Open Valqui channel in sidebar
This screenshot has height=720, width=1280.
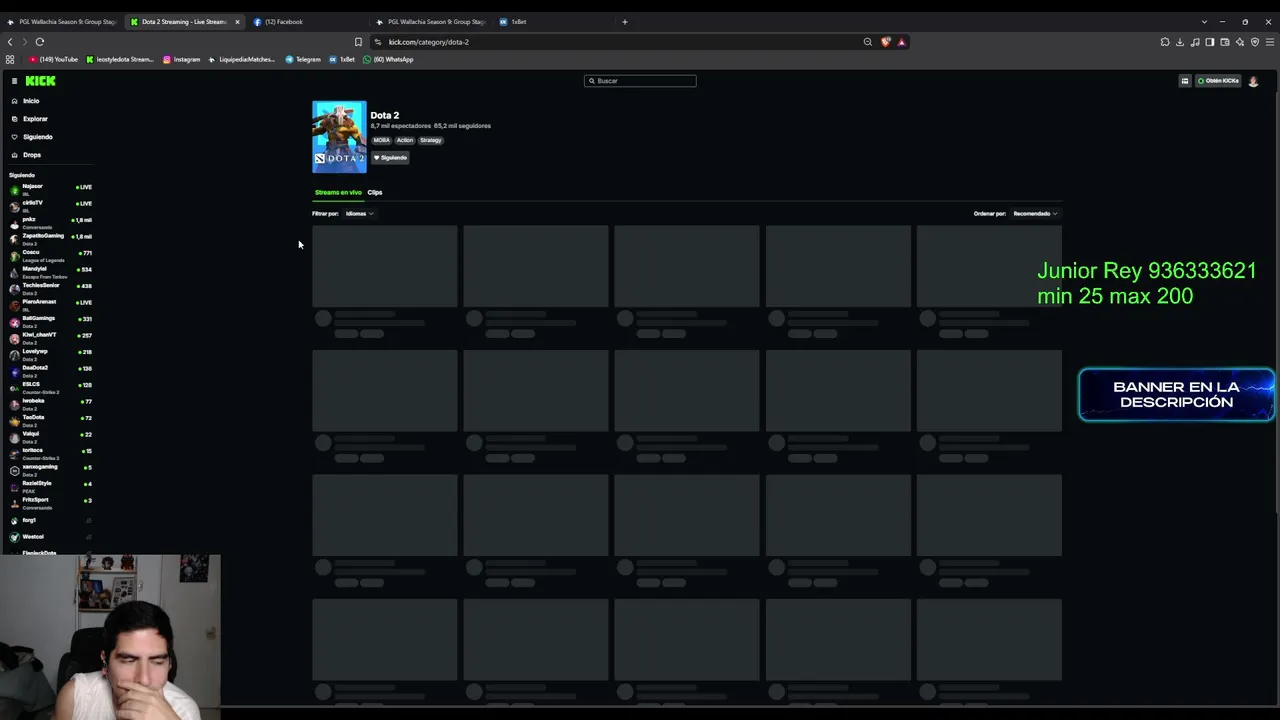pyautogui.click(x=50, y=435)
